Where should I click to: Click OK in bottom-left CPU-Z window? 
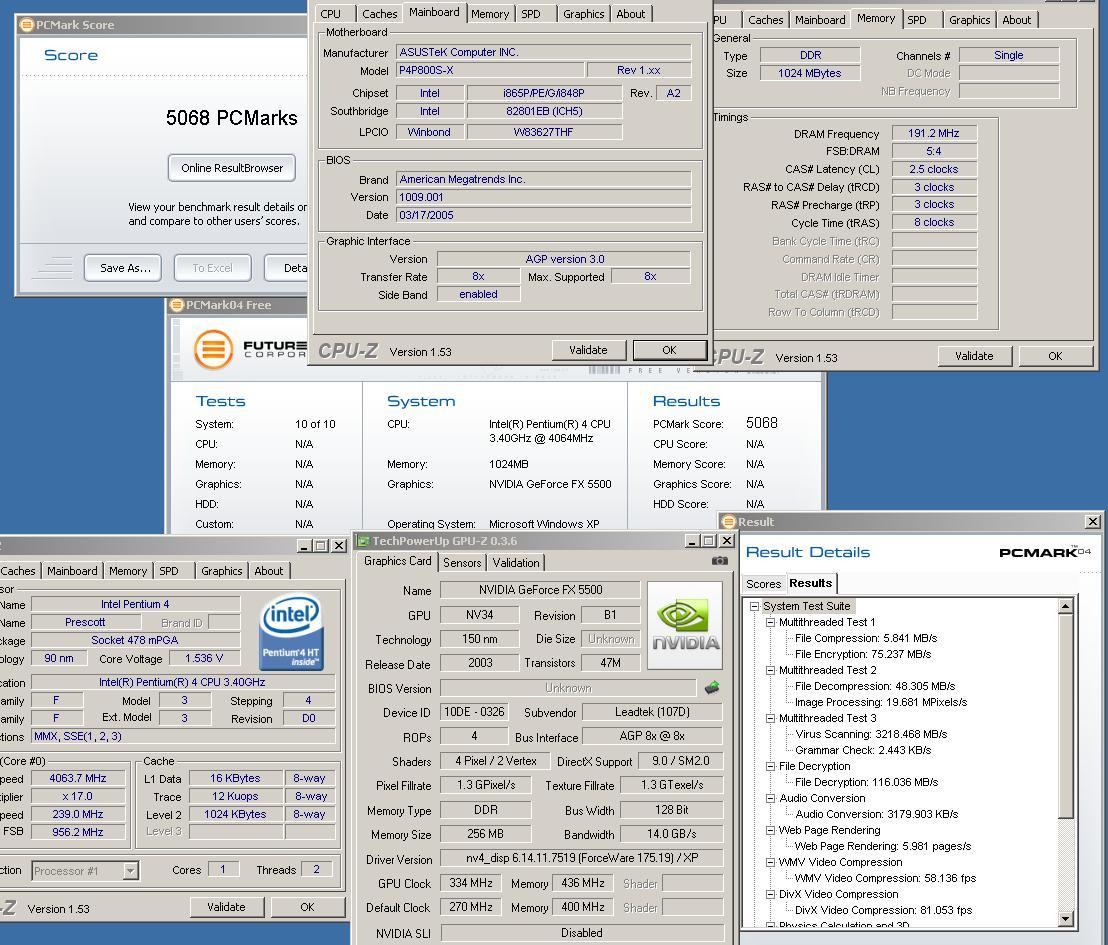(307, 907)
